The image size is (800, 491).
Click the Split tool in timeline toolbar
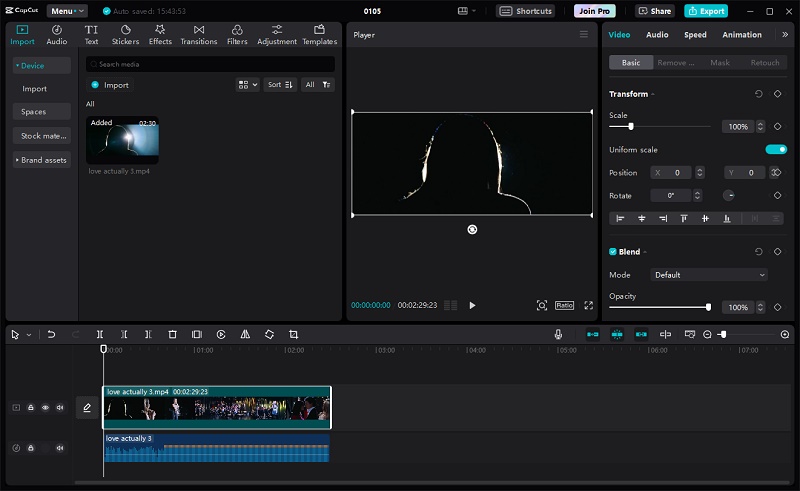(x=100, y=334)
